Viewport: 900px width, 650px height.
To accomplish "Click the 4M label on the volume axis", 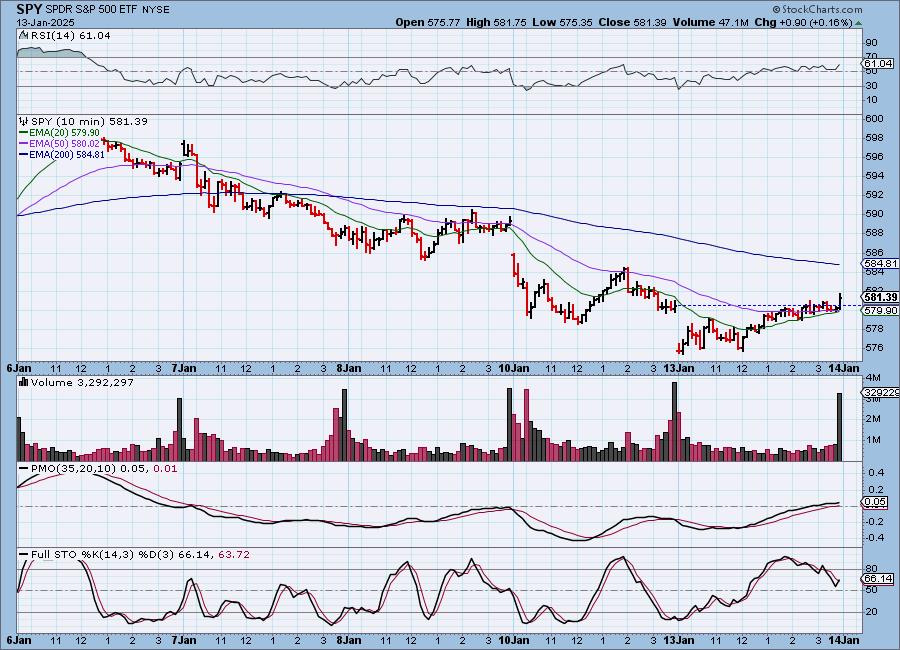I will pos(873,377).
